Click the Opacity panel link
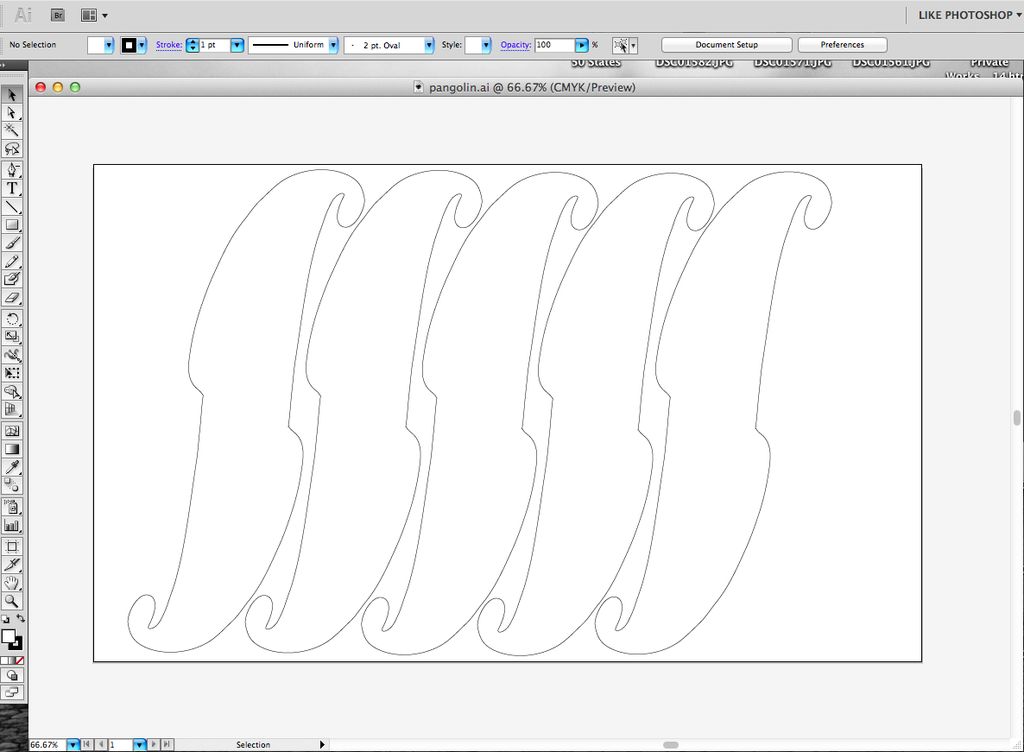Viewport: 1024px width, 752px height. pyautogui.click(x=515, y=45)
